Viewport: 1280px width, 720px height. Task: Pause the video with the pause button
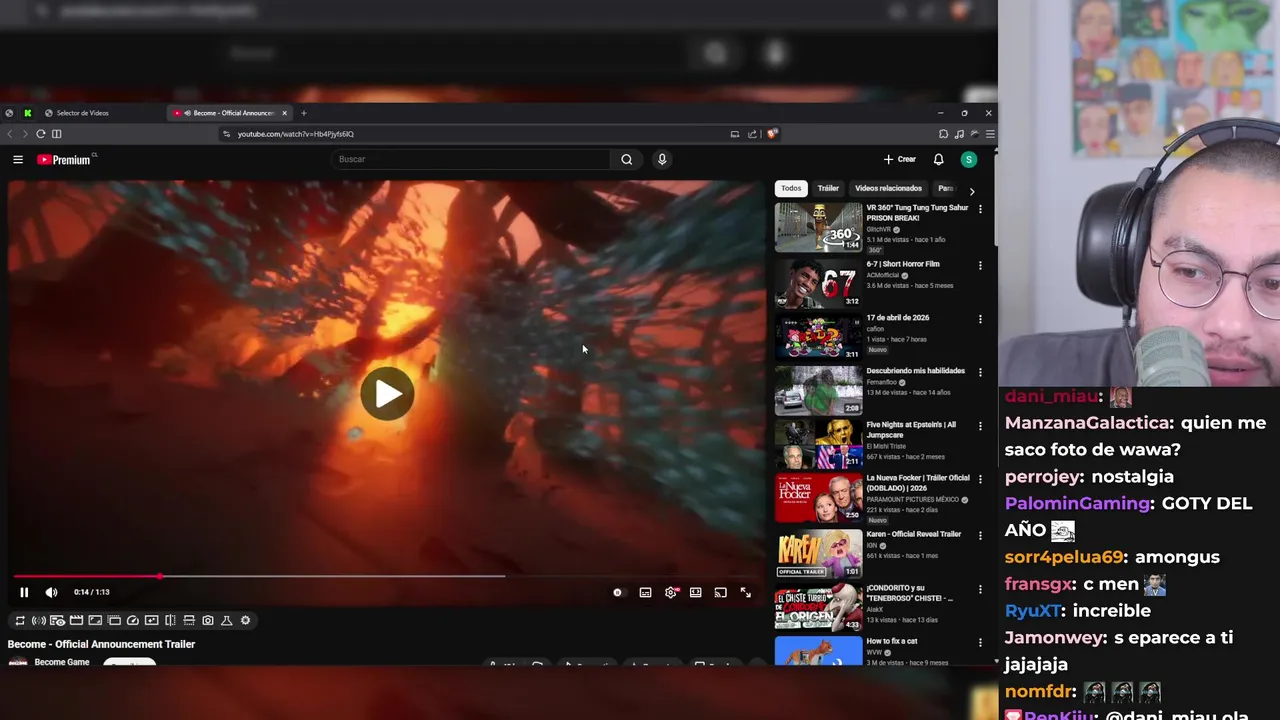pyautogui.click(x=24, y=592)
